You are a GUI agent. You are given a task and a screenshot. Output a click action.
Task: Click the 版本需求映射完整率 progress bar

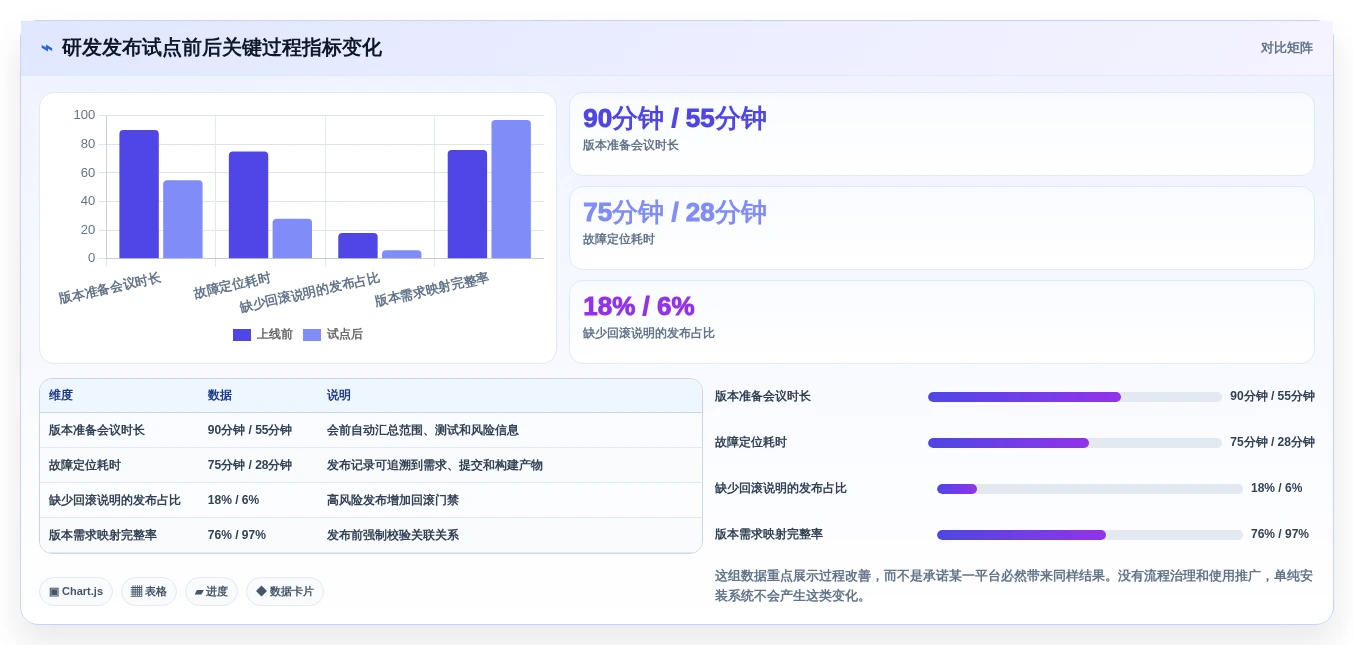click(1090, 535)
